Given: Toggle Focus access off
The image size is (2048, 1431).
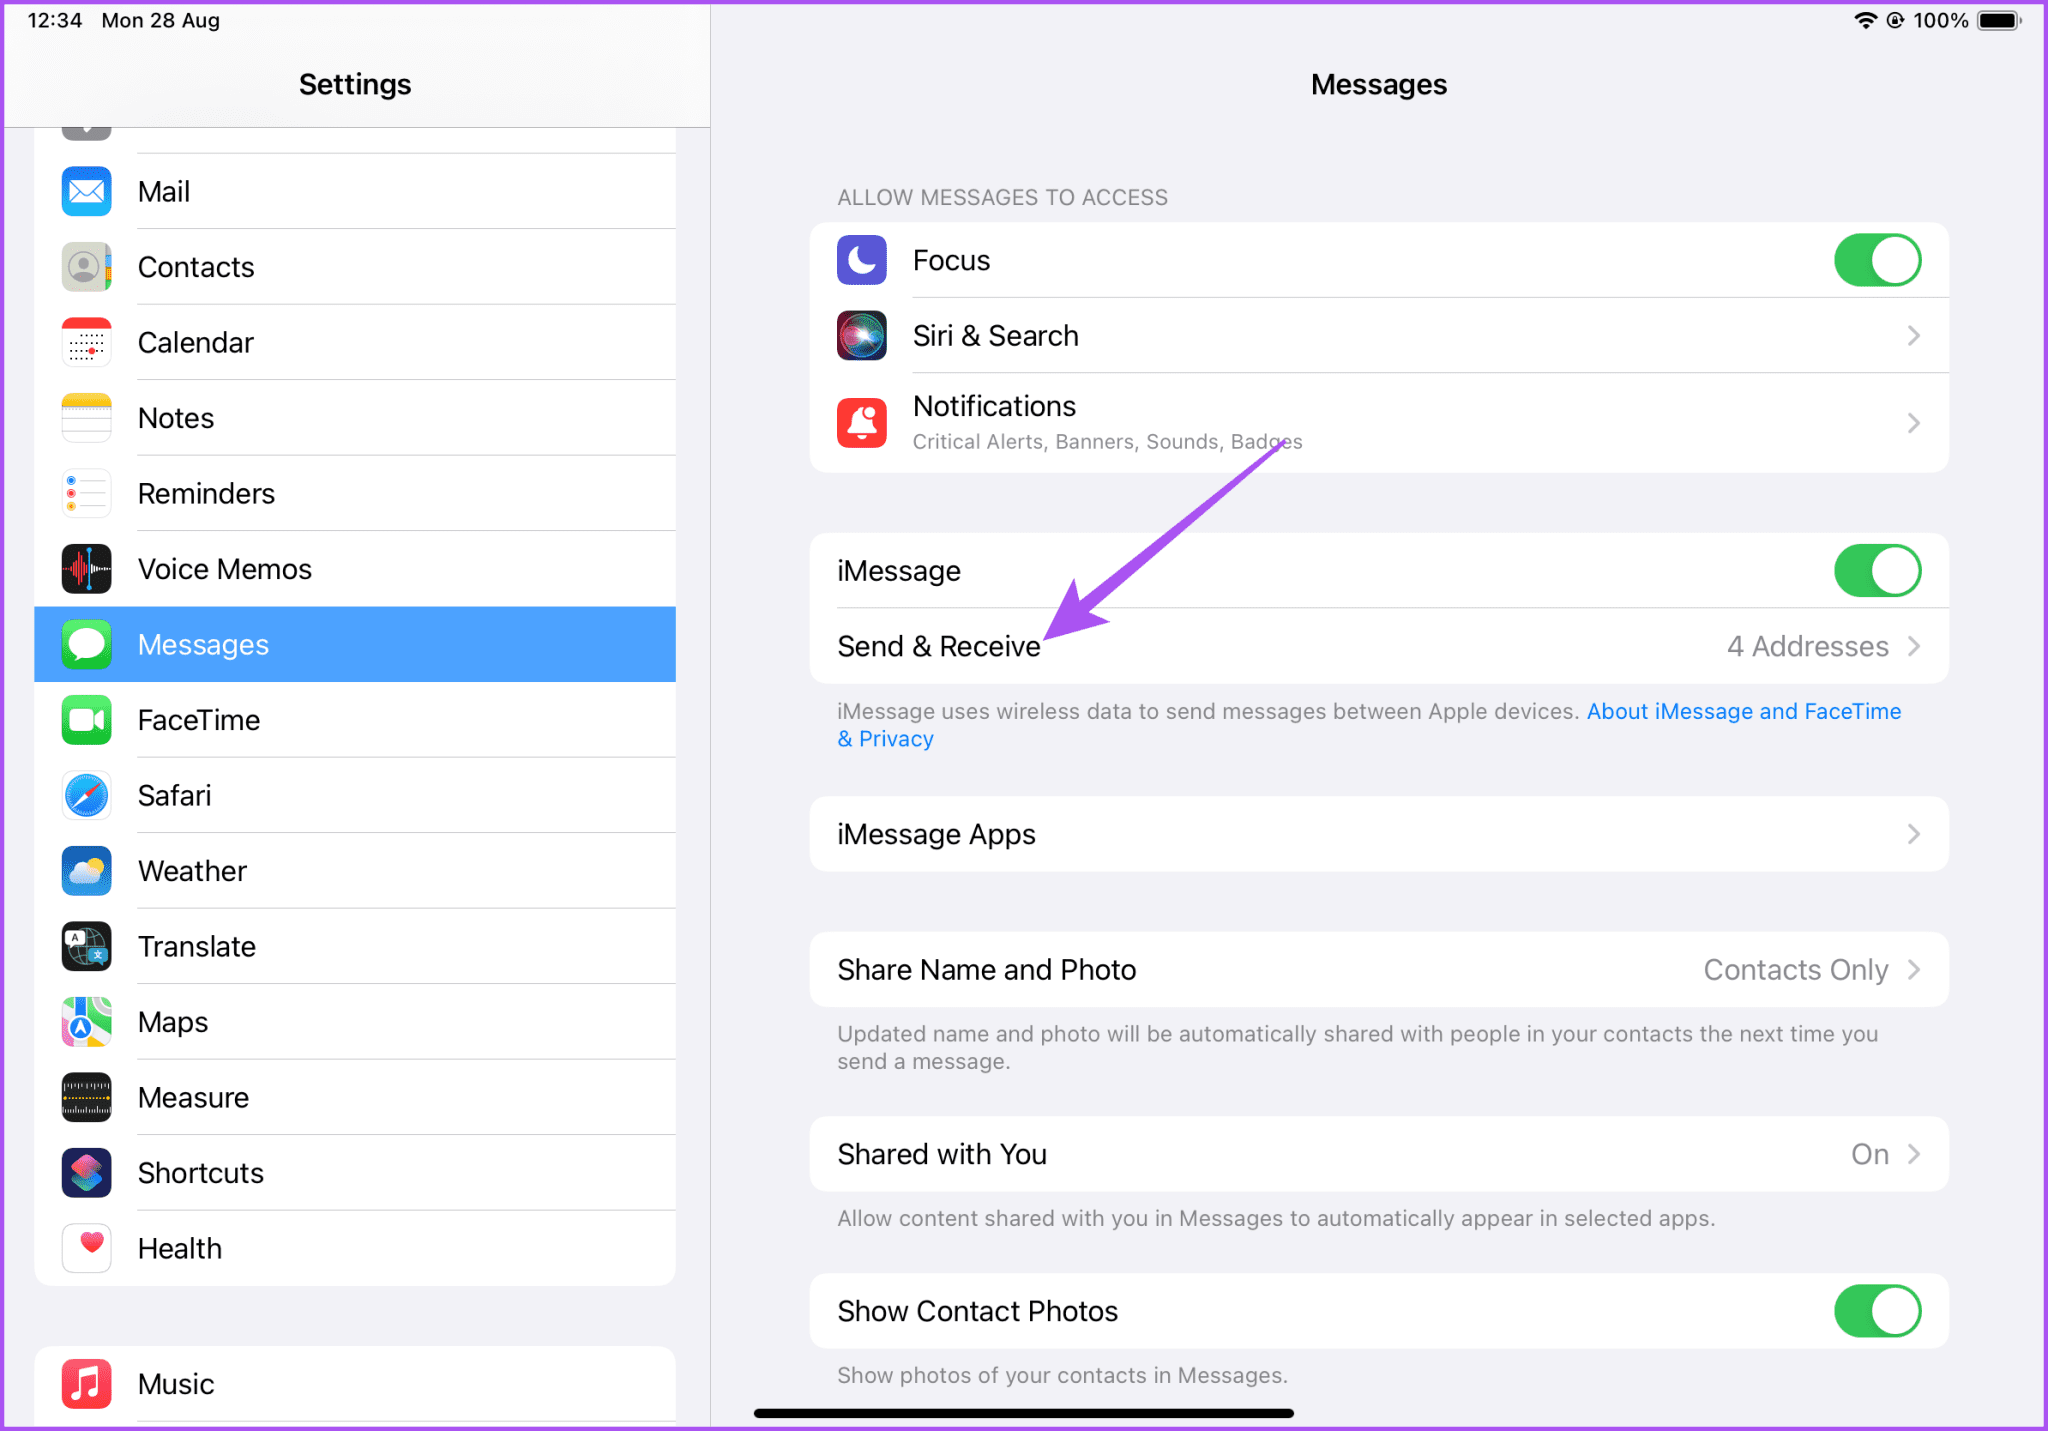Looking at the screenshot, I should click(1877, 260).
